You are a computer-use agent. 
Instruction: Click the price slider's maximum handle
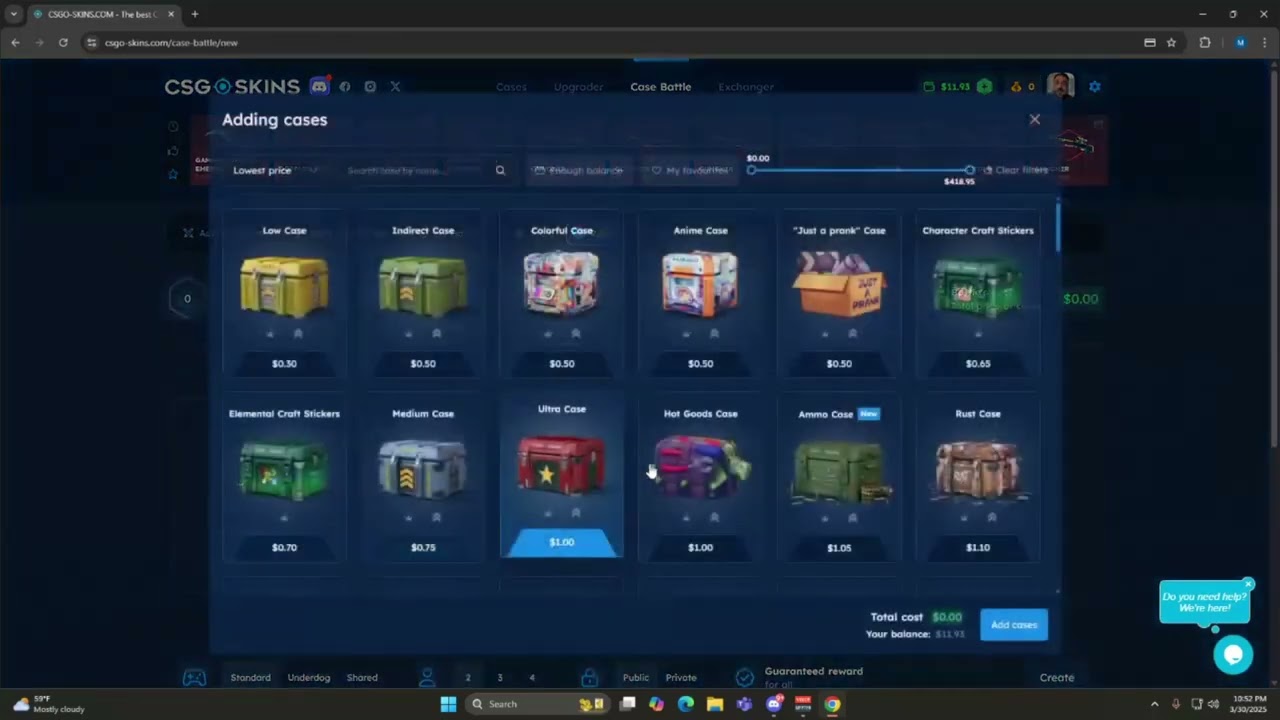point(970,170)
